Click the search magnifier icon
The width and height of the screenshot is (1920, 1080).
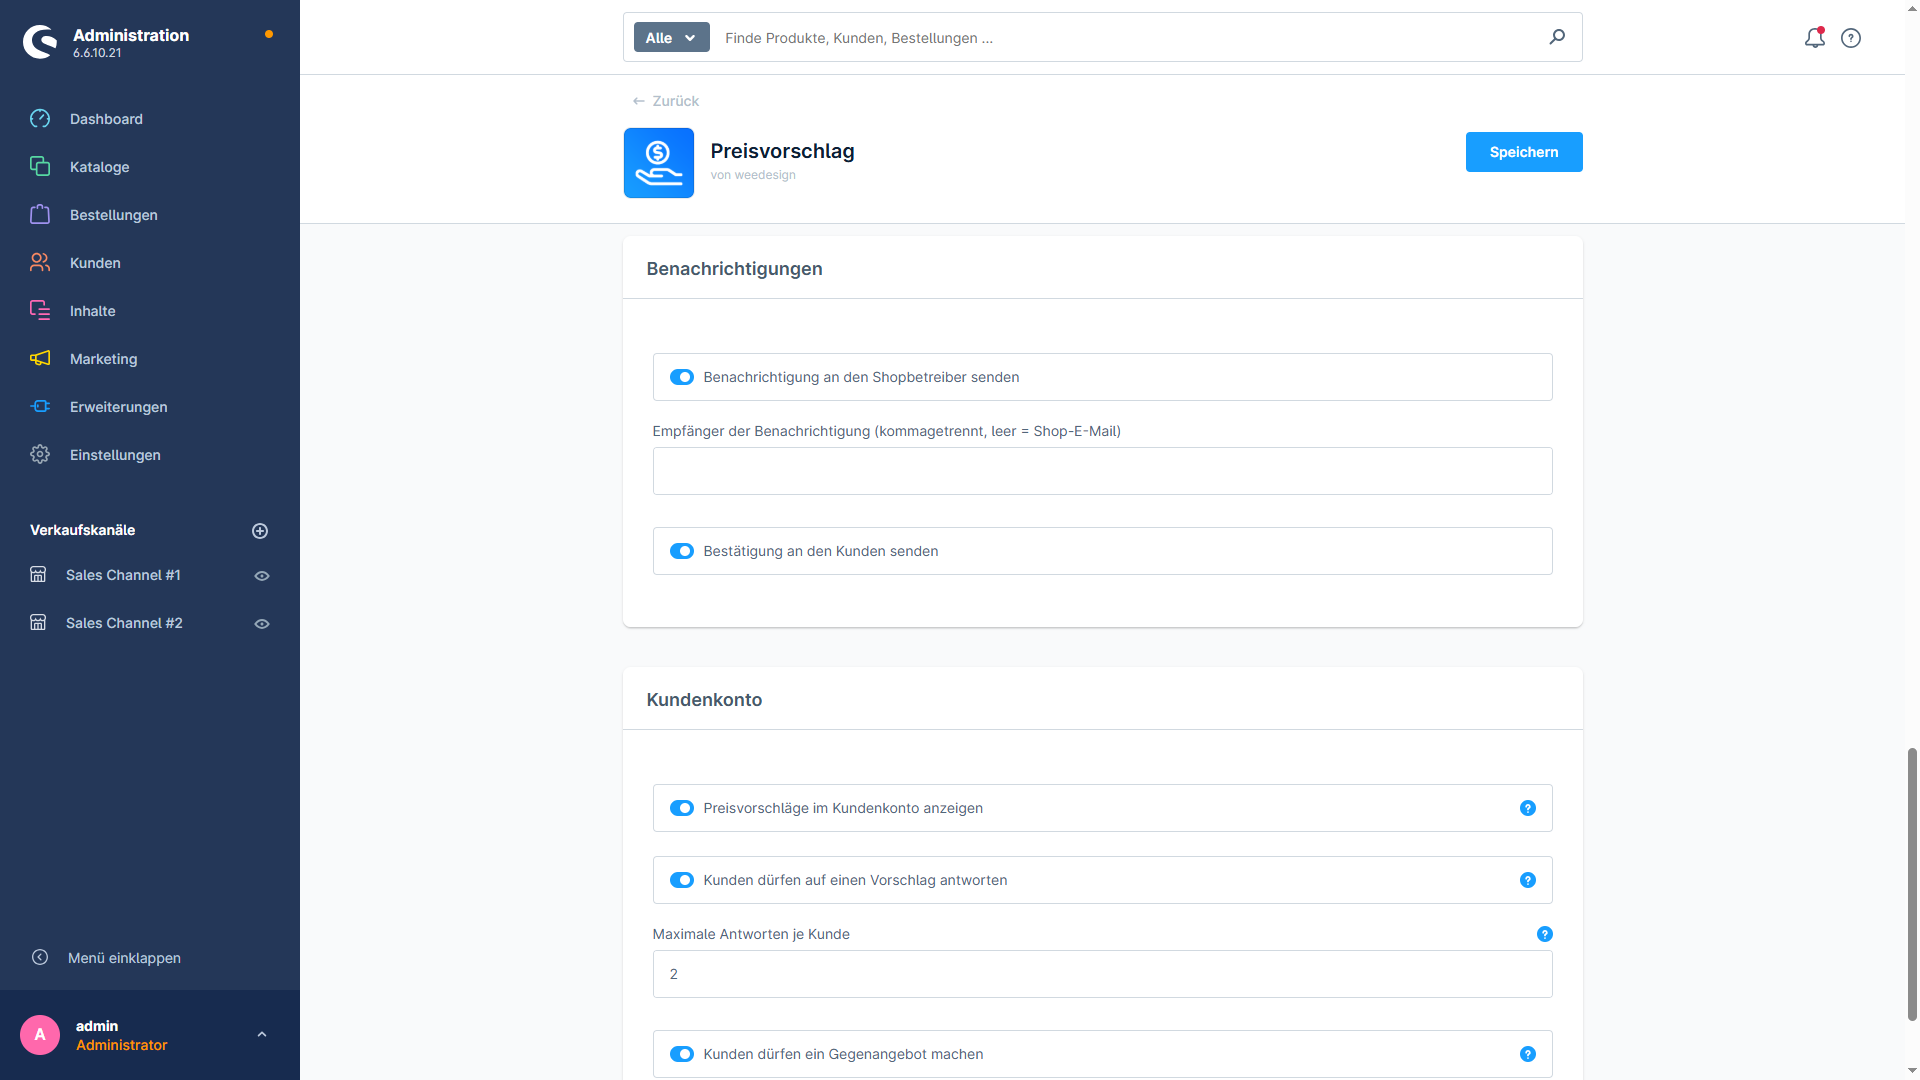click(x=1557, y=37)
